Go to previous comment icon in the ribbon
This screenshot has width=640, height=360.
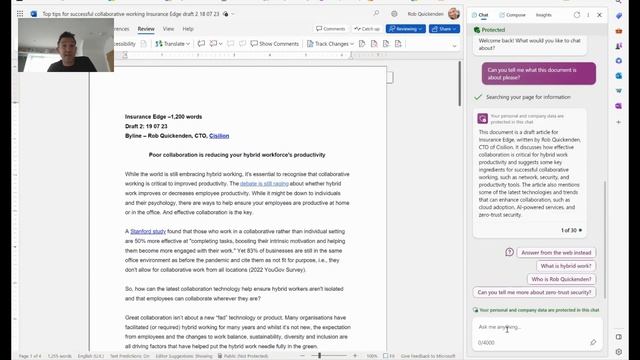coord(231,44)
